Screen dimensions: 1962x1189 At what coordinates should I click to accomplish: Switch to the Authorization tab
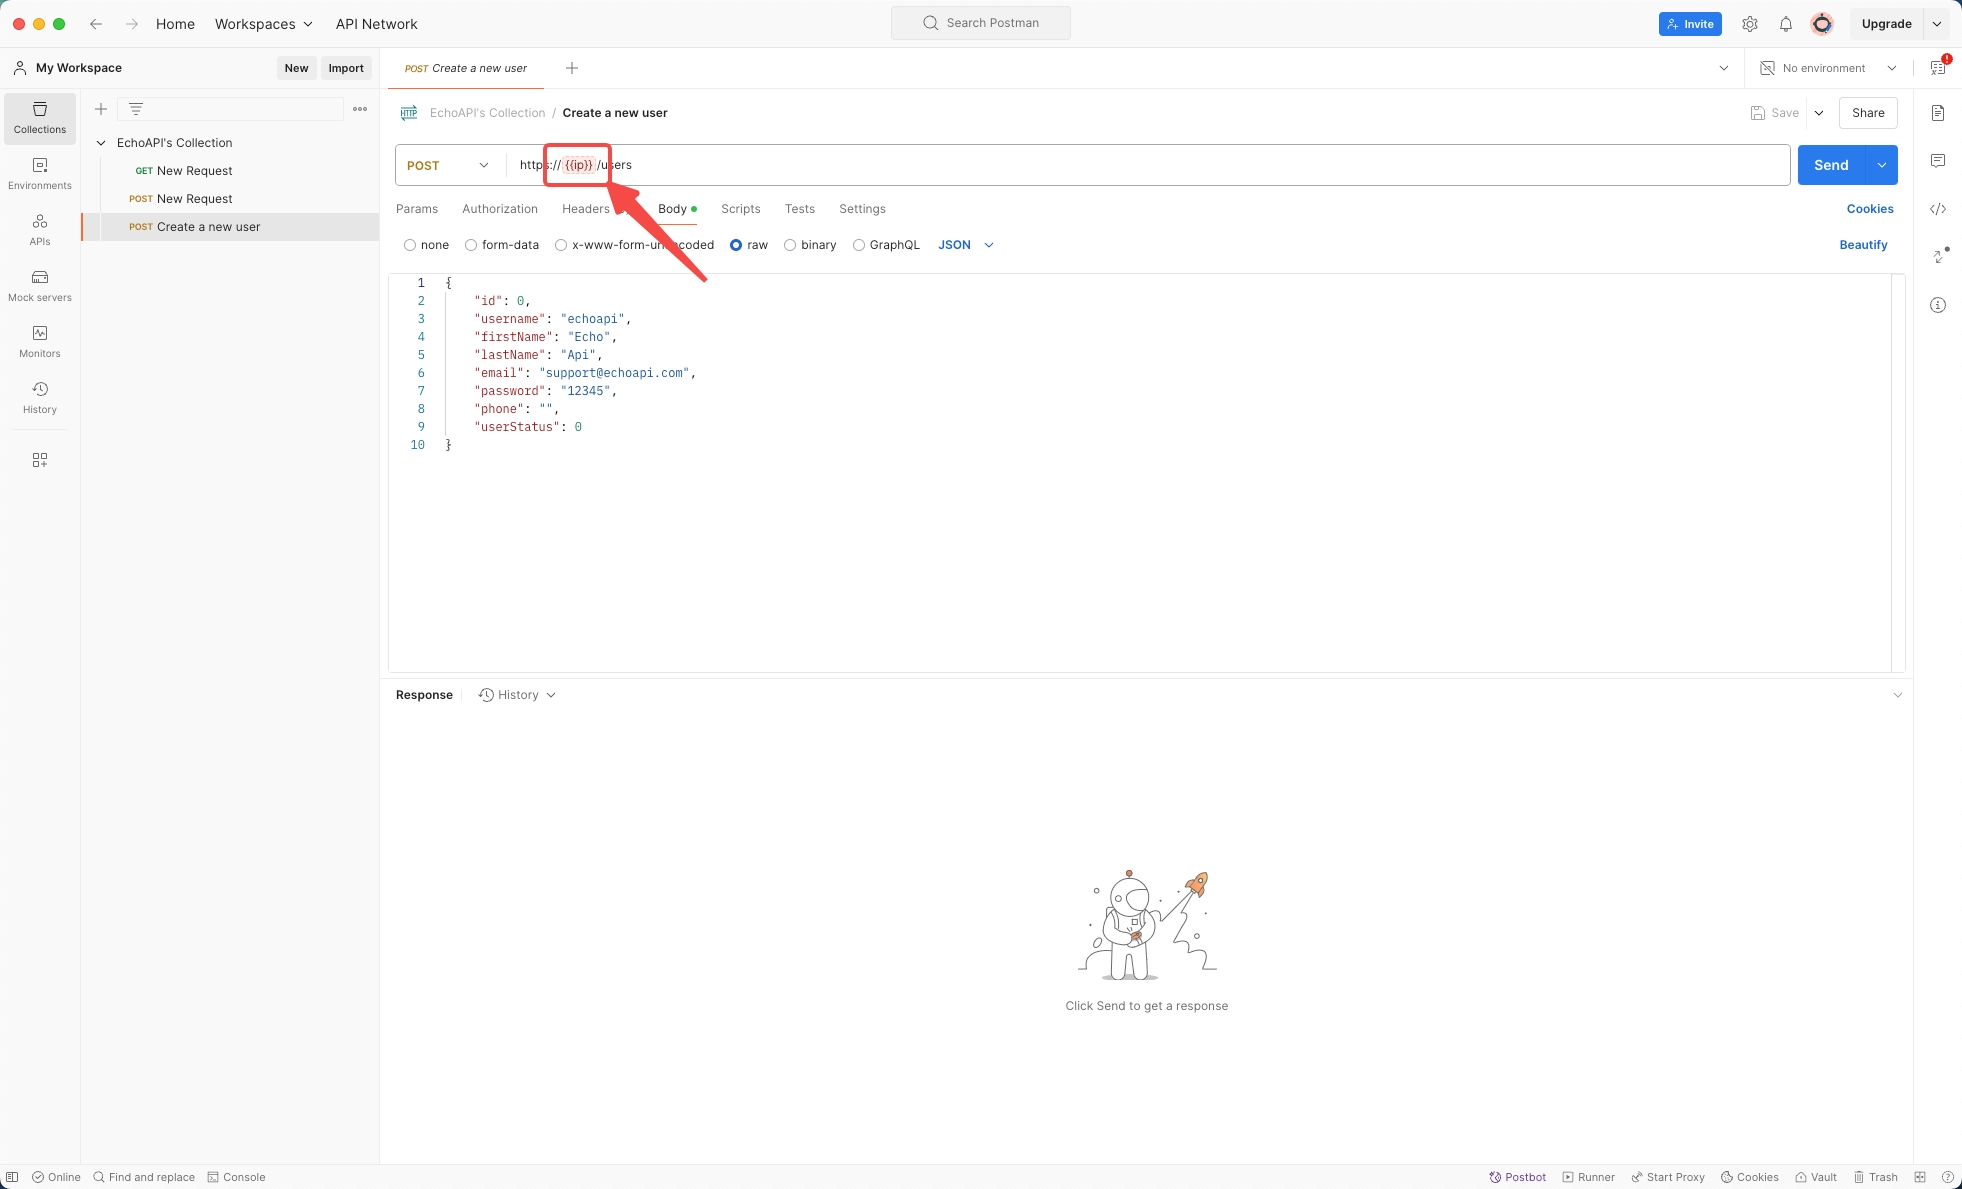pos(500,208)
